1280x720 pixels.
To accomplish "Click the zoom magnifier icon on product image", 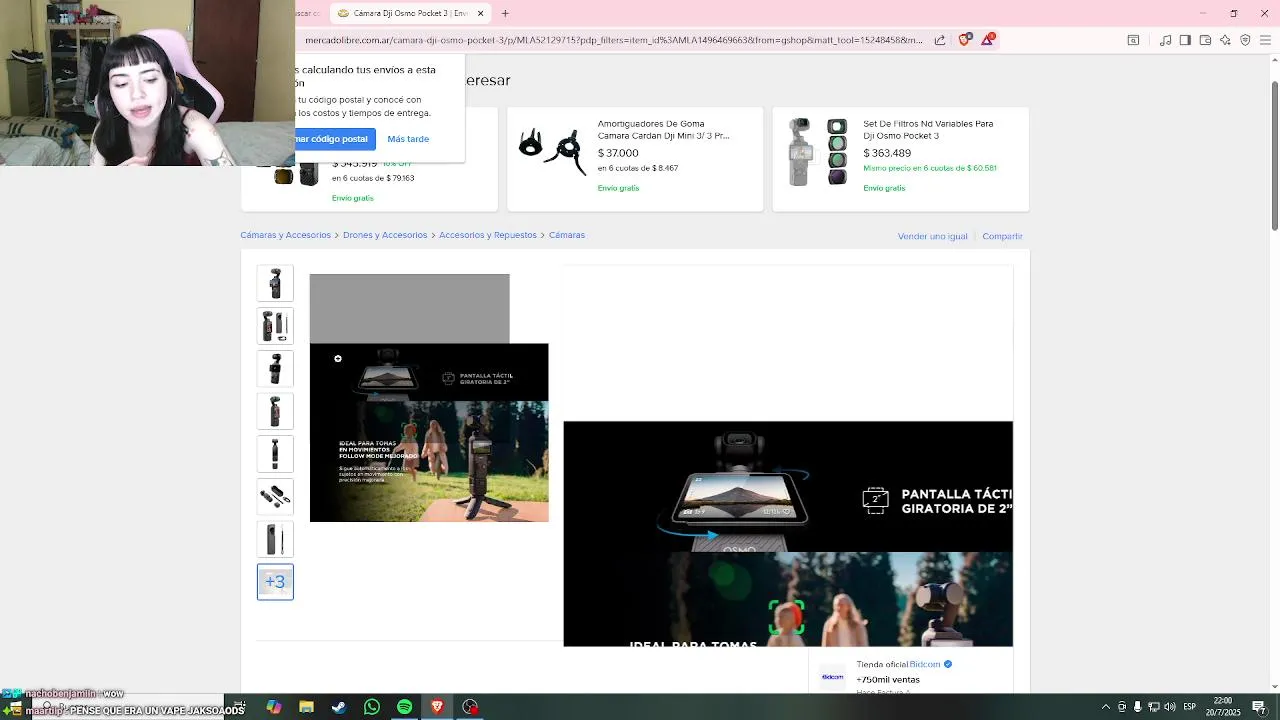I will pos(338,358).
